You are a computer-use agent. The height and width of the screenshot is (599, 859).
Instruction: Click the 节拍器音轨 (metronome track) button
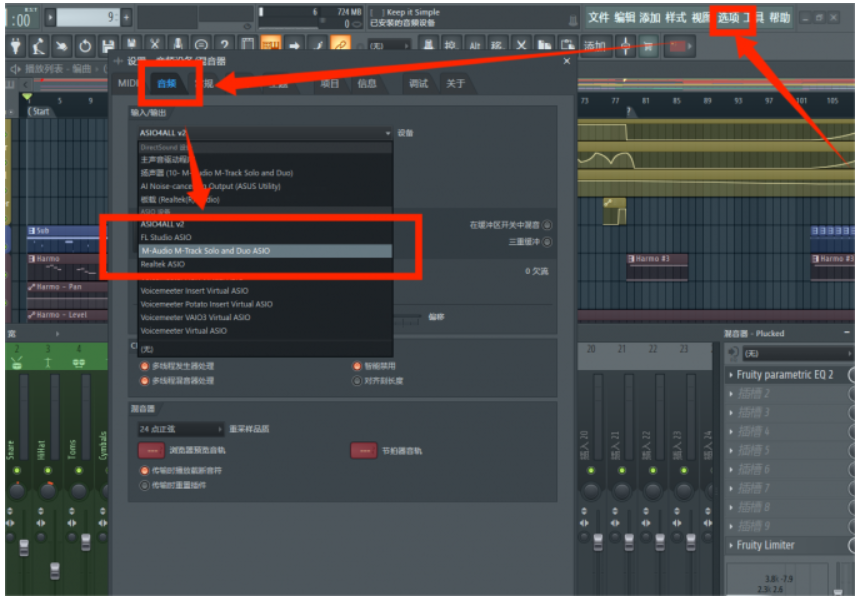point(363,451)
